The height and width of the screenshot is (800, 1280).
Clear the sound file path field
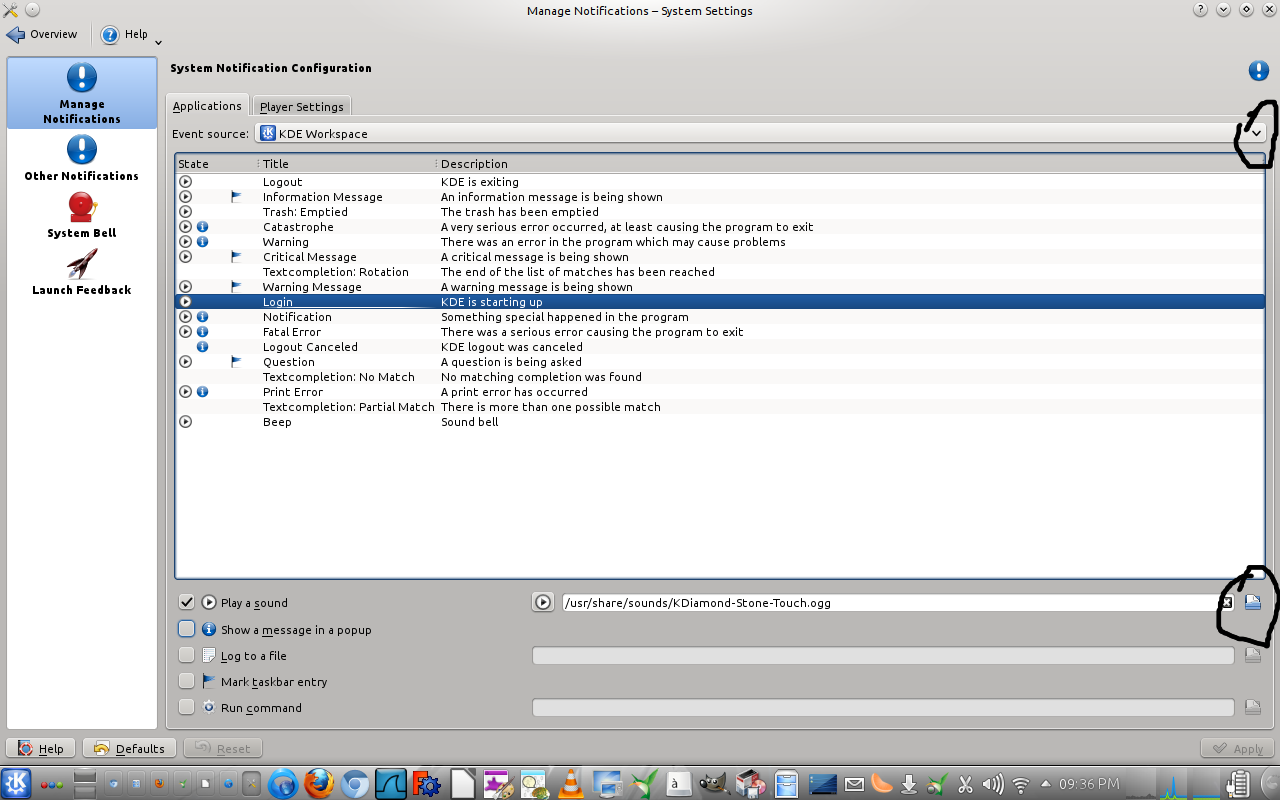(x=1226, y=602)
